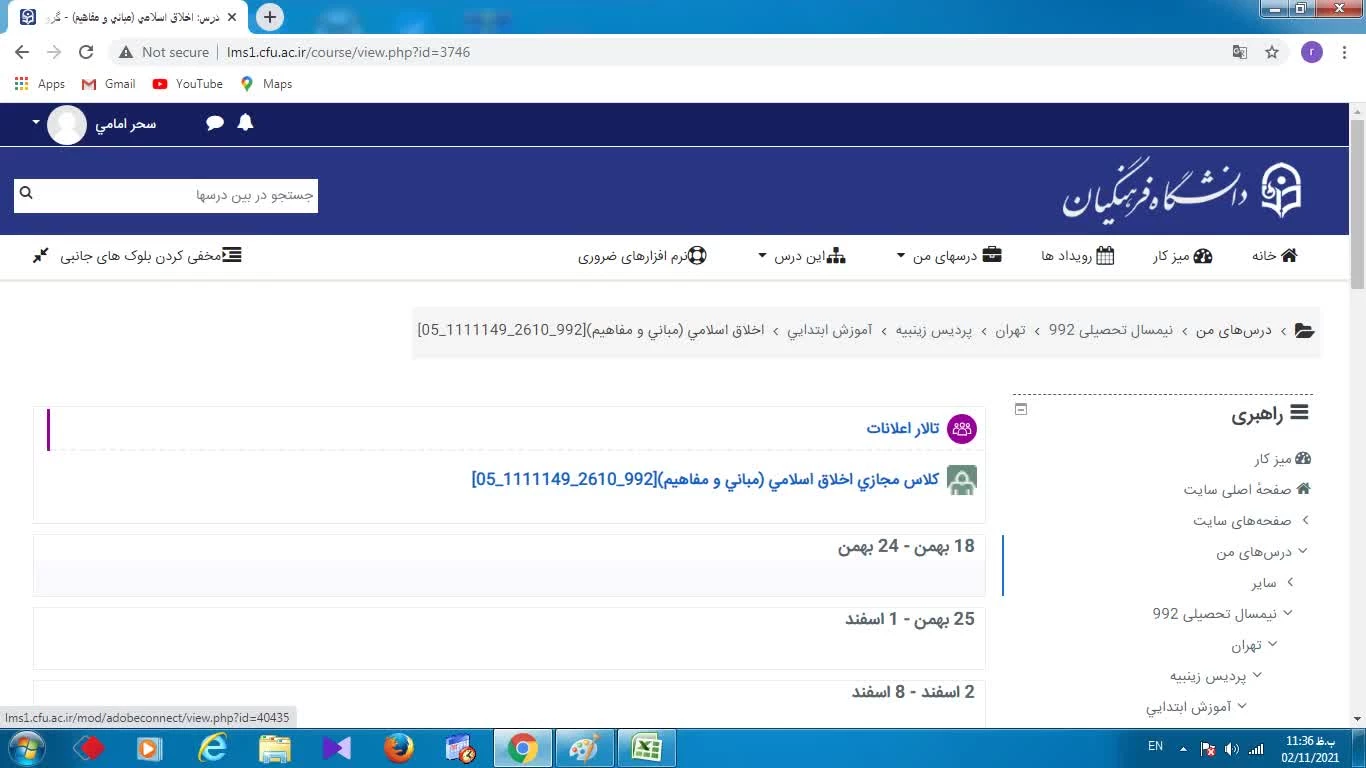This screenshot has width=1366, height=768.
Task: Open the این درس dropdown menu
Action: point(802,256)
